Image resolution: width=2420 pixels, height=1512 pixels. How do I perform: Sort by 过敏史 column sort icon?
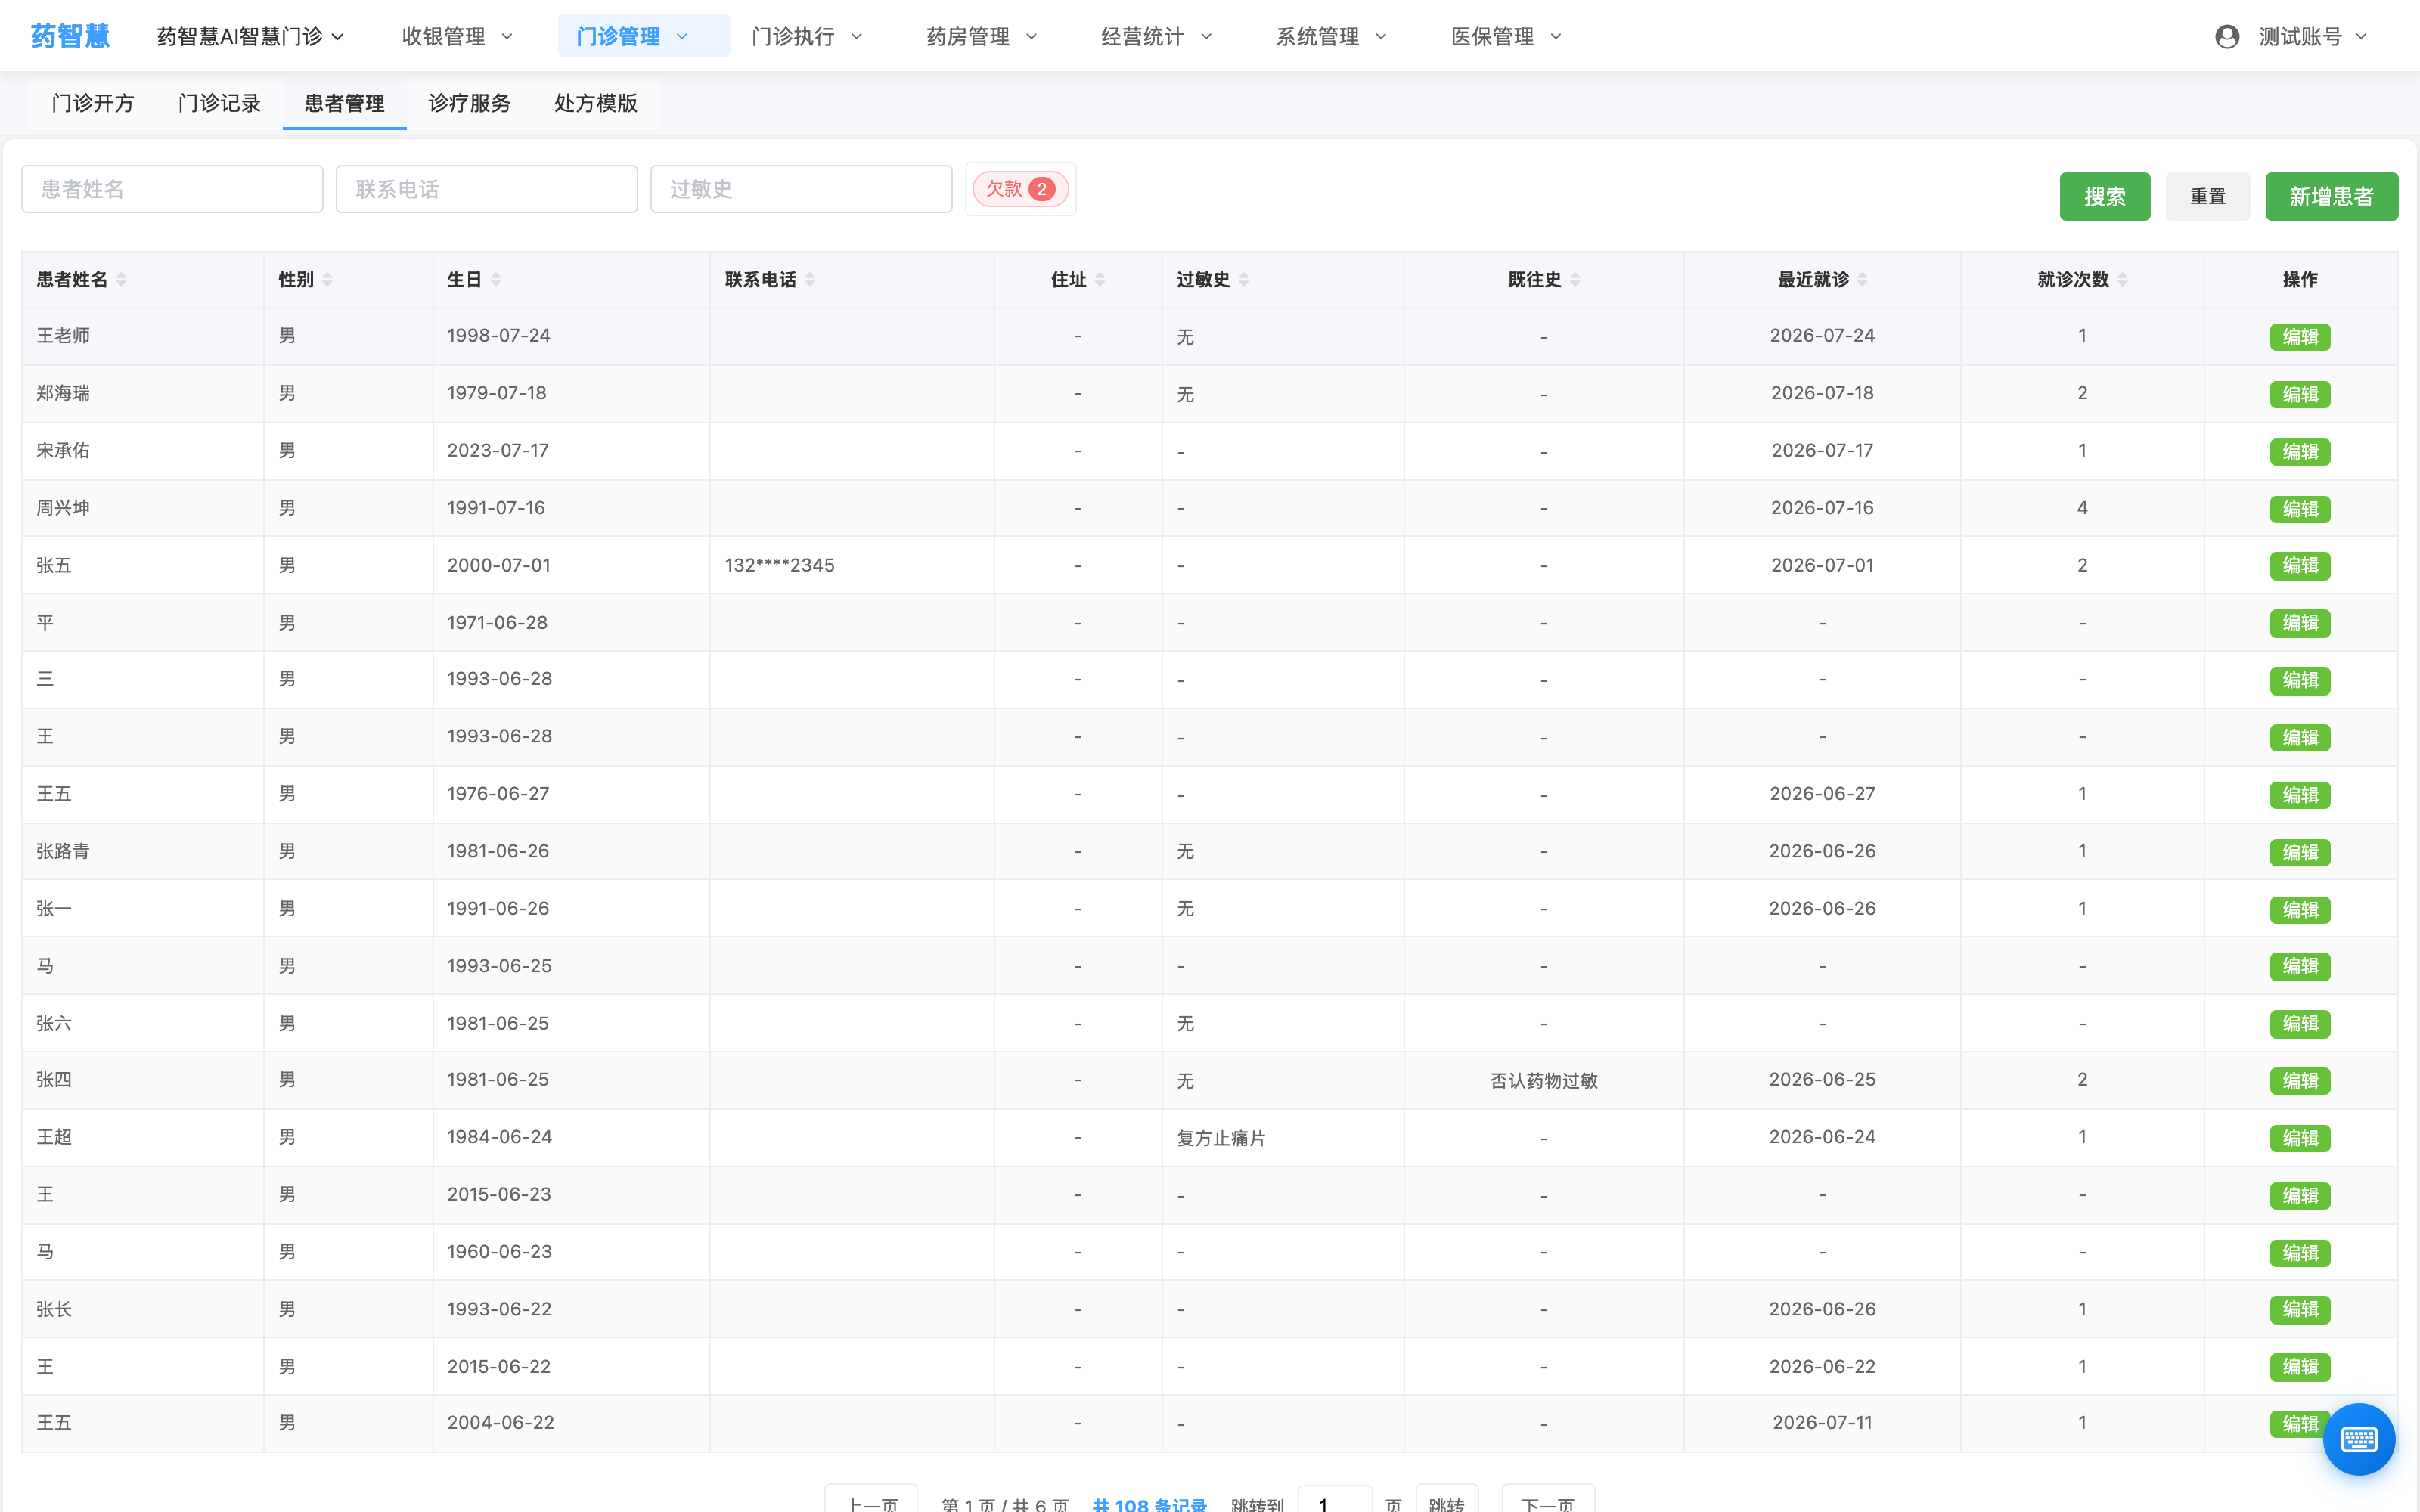[x=1244, y=280]
